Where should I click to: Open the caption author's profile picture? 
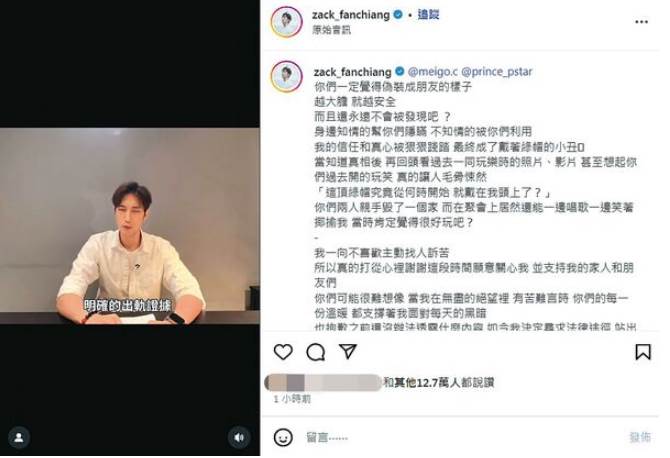click(x=286, y=76)
